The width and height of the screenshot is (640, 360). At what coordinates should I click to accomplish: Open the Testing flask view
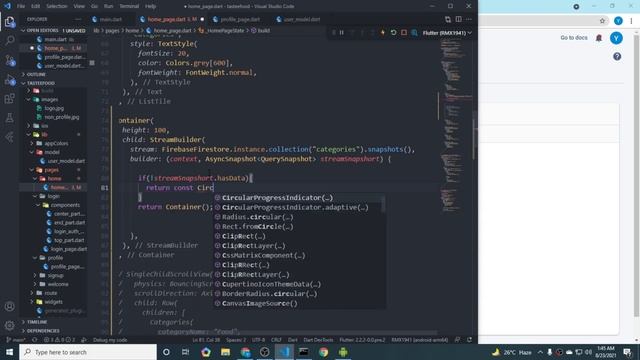(x=9, y=118)
